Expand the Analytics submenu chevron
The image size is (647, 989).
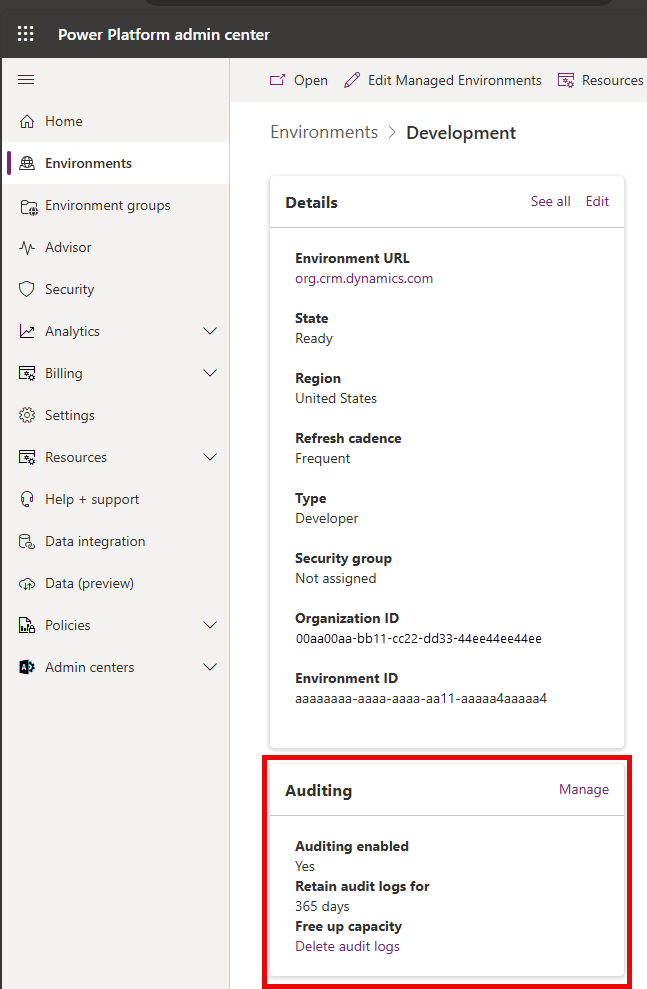pyautogui.click(x=210, y=331)
